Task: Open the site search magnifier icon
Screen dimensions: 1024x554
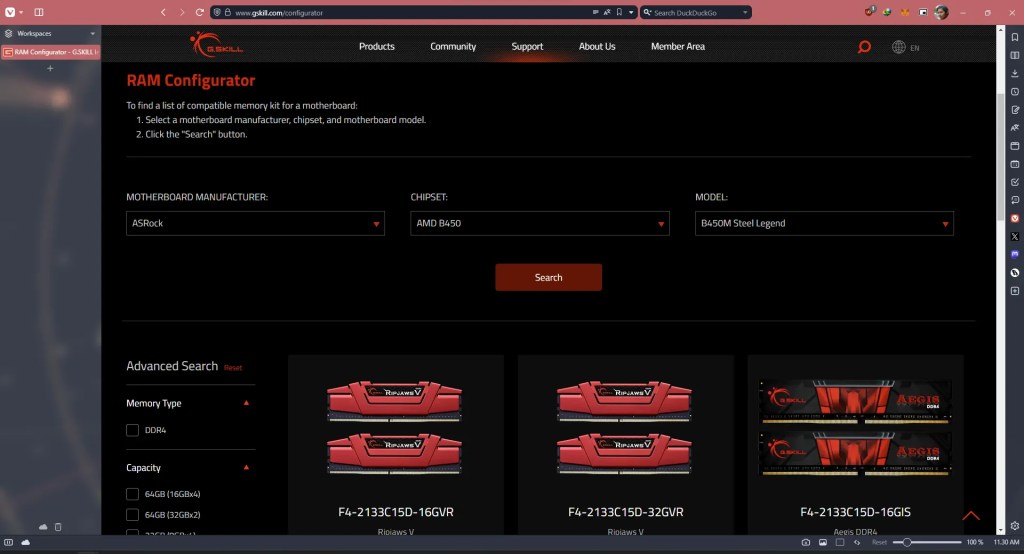Action: click(x=864, y=47)
